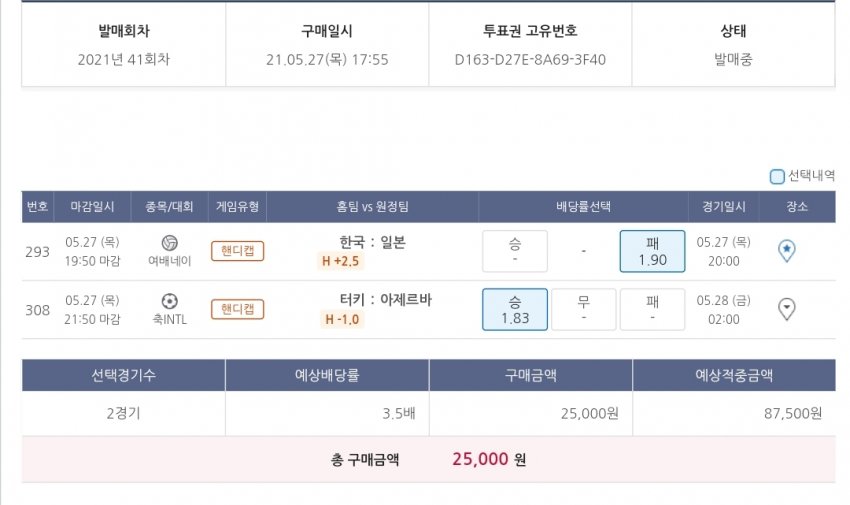
Task: Click the volleyball sport icon in row 293
Action: [168, 243]
